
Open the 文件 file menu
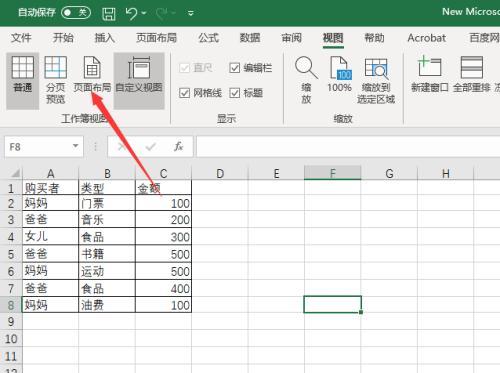click(x=21, y=38)
